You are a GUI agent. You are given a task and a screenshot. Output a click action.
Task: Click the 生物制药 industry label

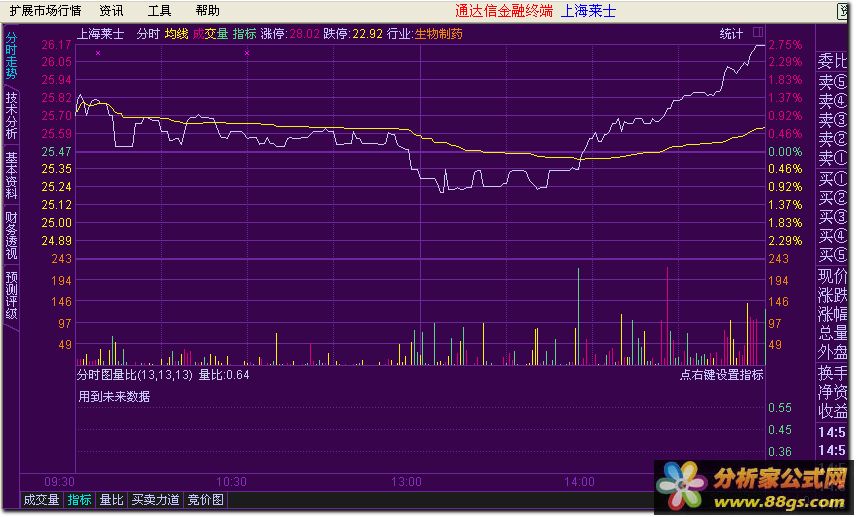tap(438, 34)
